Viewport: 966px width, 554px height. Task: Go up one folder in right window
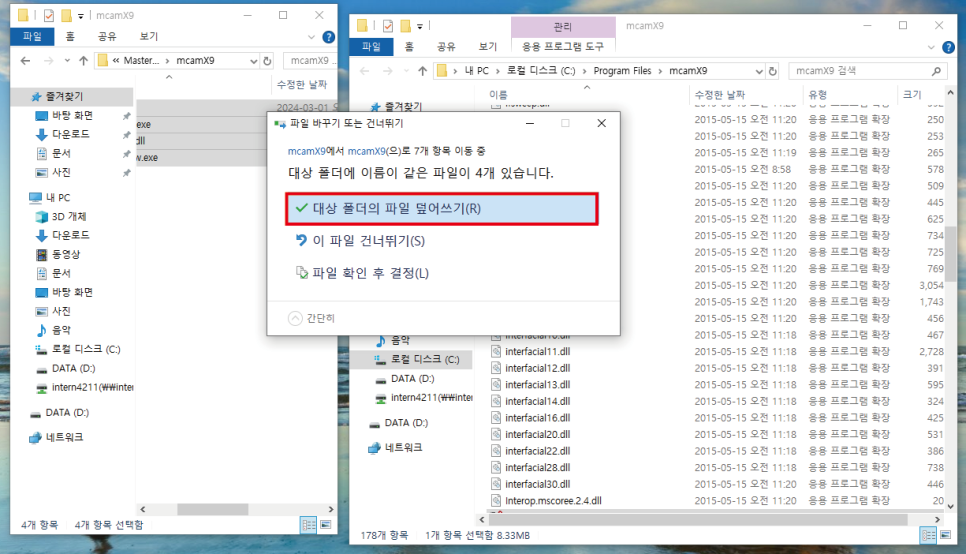coord(422,71)
